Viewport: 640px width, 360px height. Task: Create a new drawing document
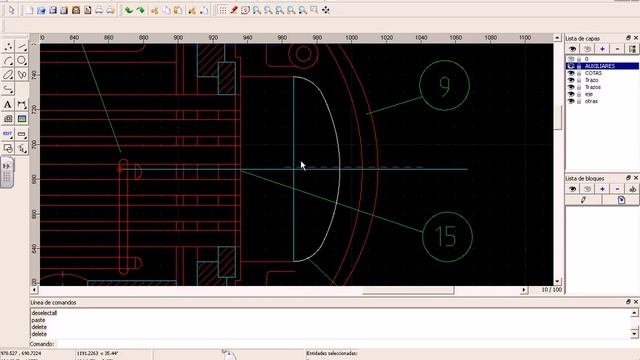pos(29,10)
